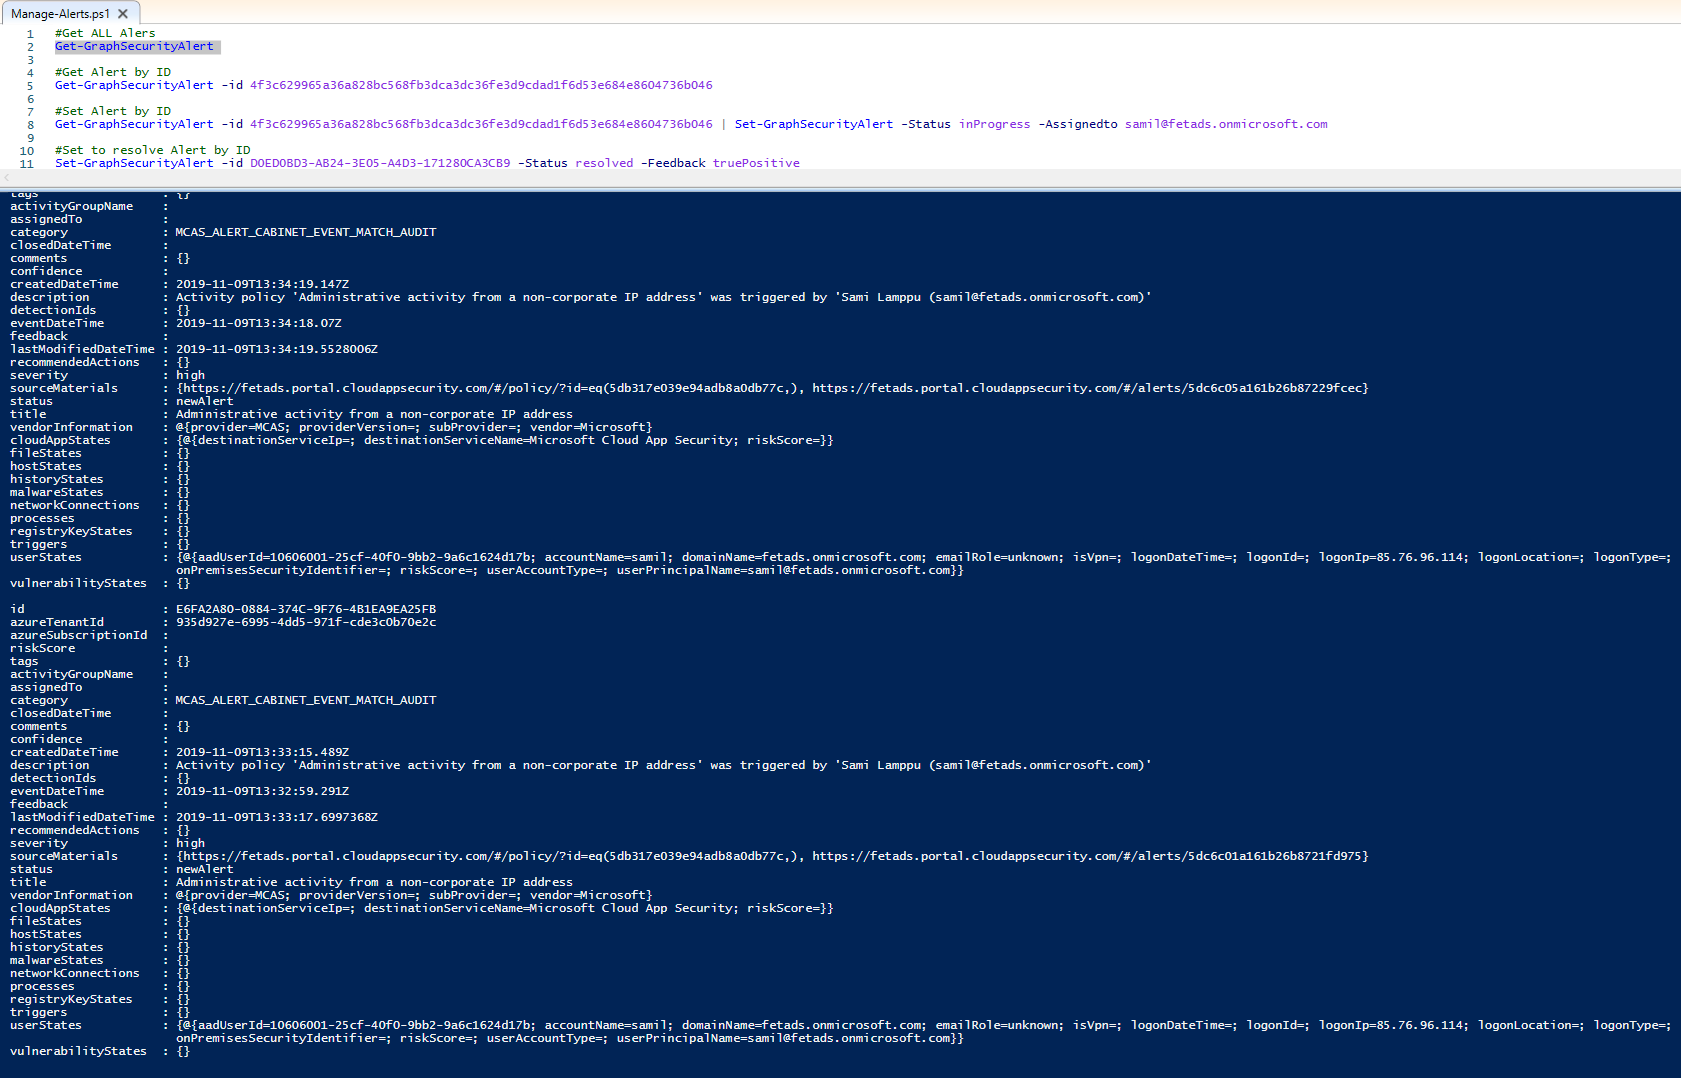Click lastModifiedDateTime value 2019-11-09T13:33:17.6997368Z
The image size is (1681, 1078).
coord(277,817)
